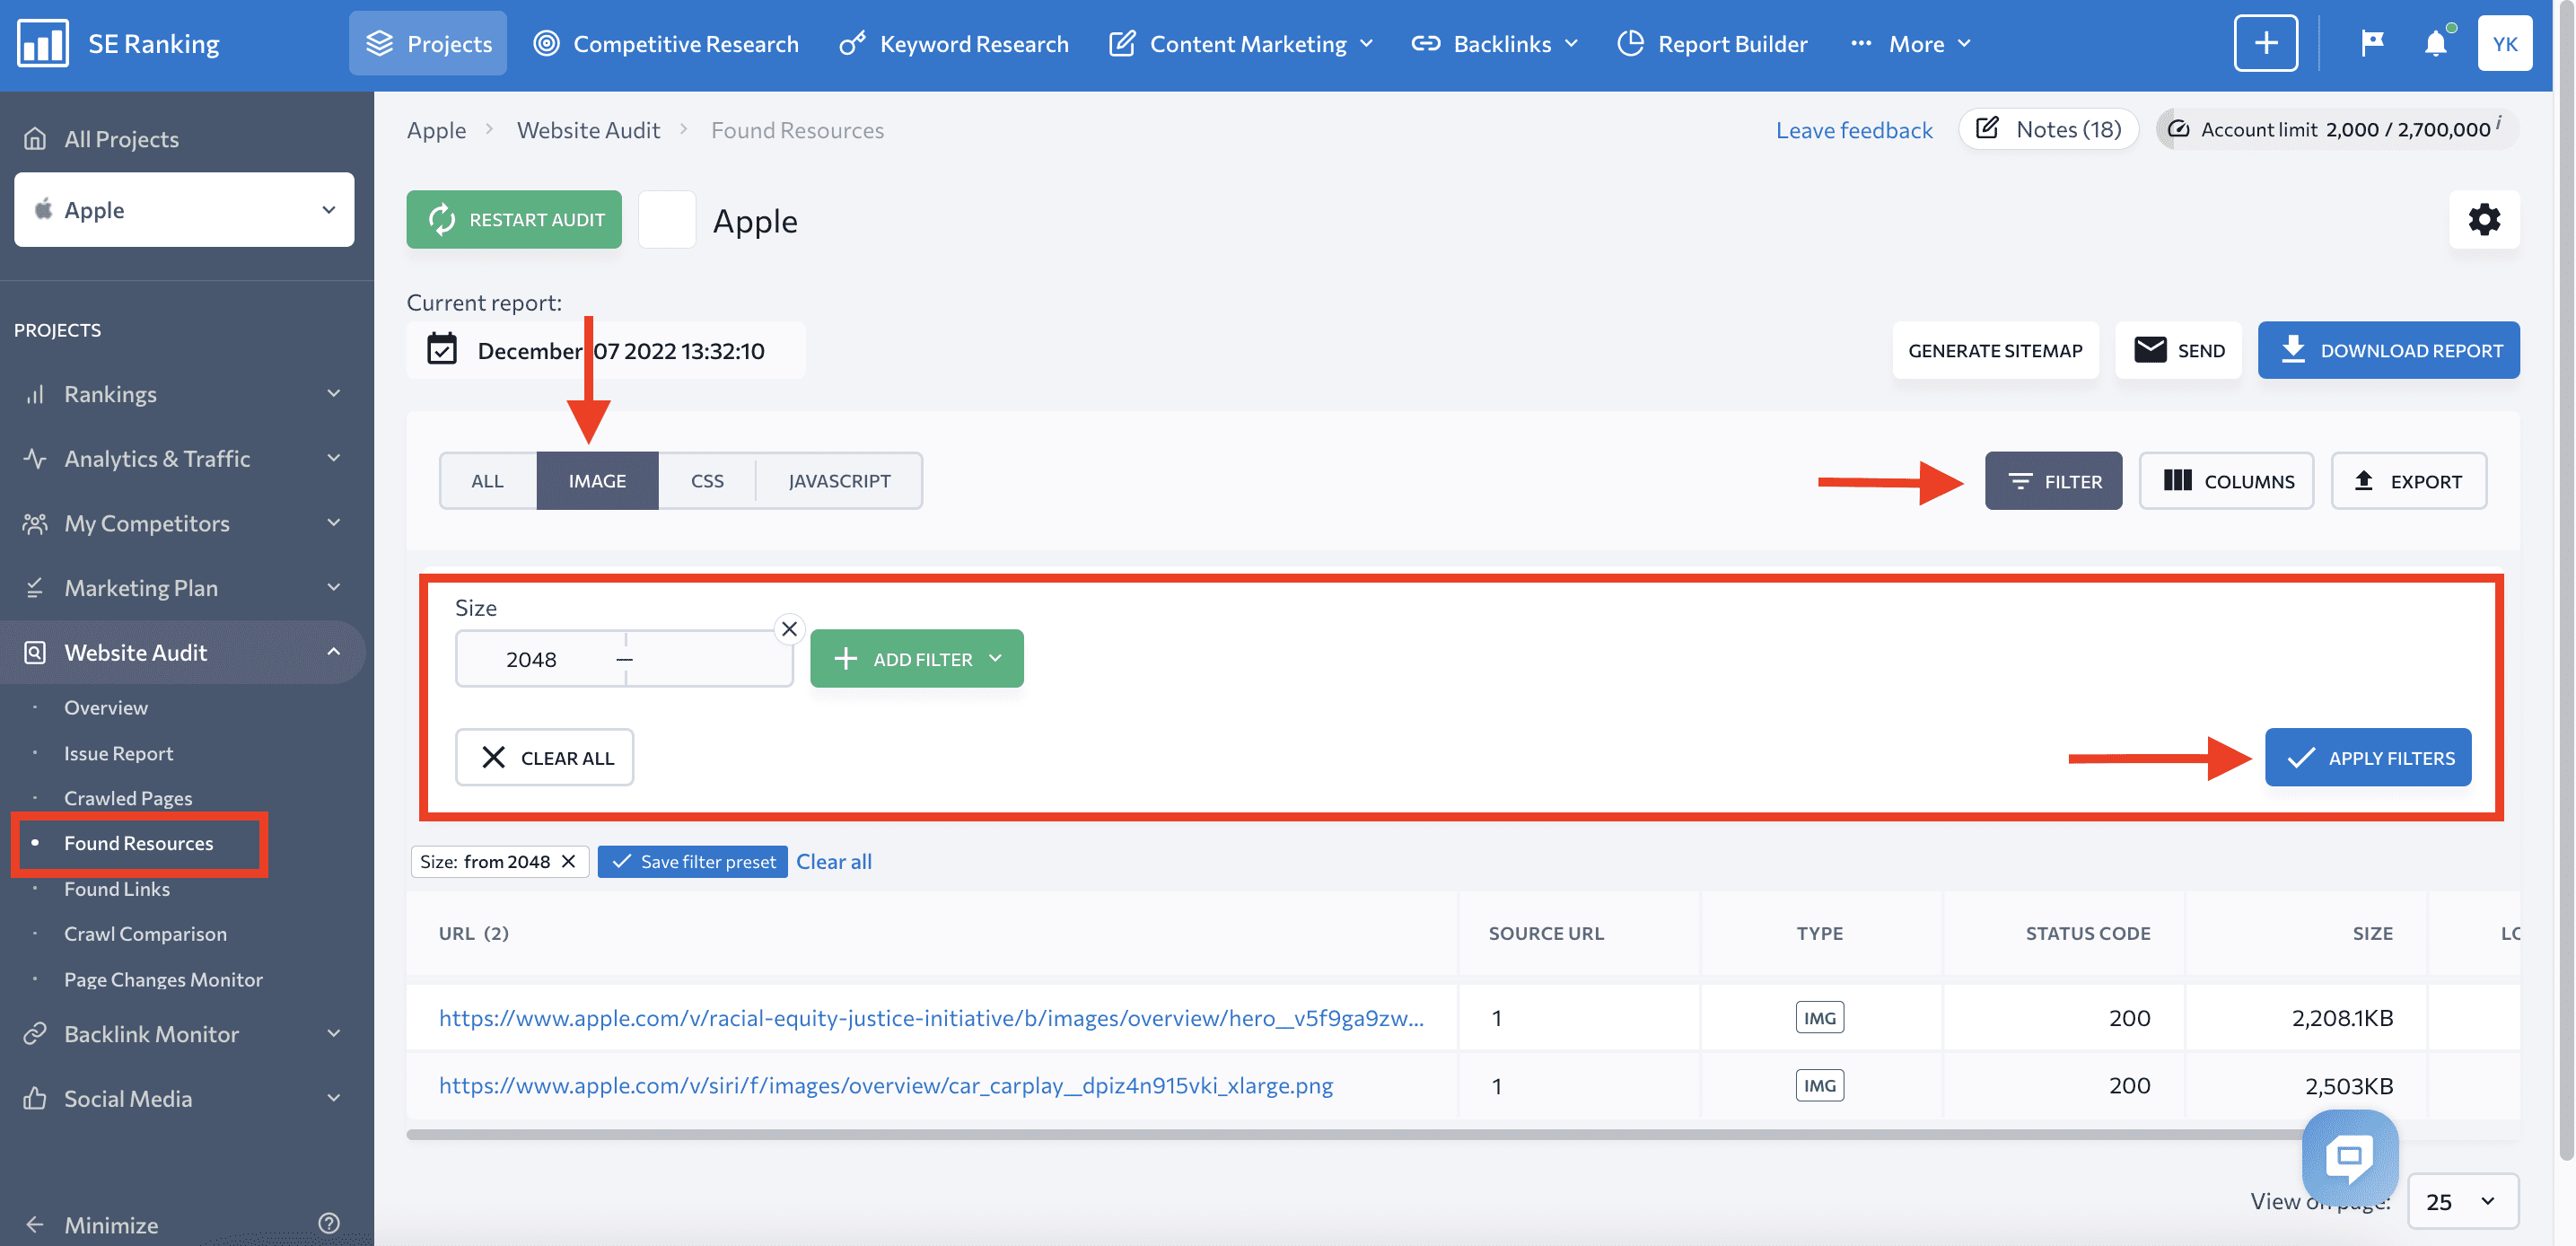Open the car_carplay xlarge.png URL
The height and width of the screenshot is (1246, 2576).
(x=885, y=1085)
